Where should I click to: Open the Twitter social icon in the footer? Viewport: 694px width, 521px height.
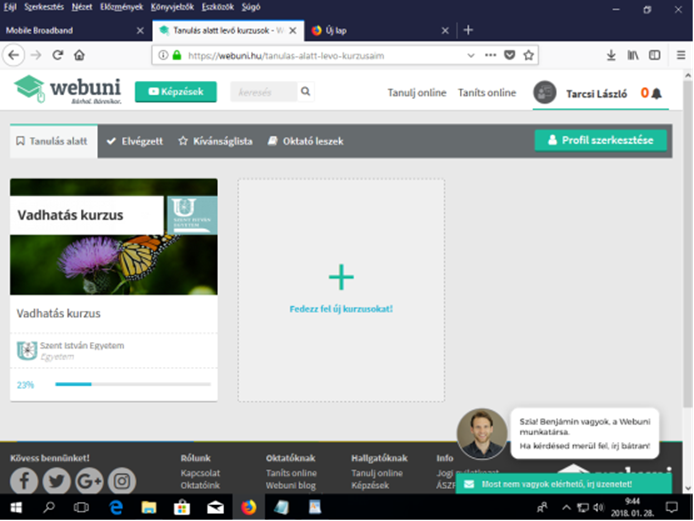(56, 481)
